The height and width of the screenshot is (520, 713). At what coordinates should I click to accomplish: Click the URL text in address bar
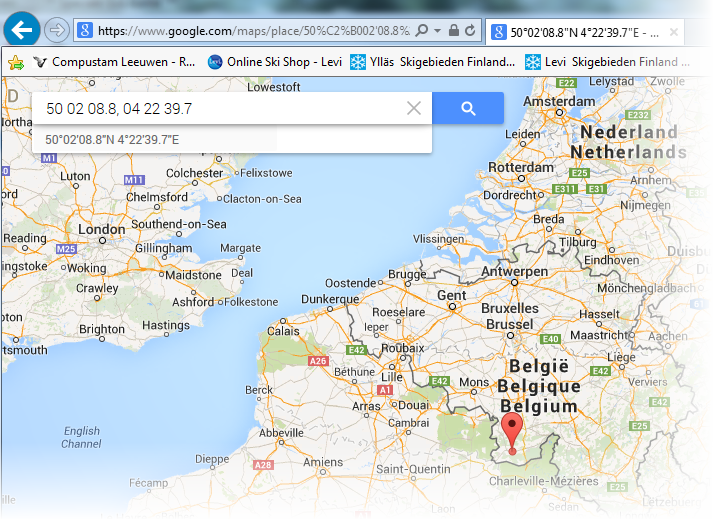pyautogui.click(x=254, y=31)
